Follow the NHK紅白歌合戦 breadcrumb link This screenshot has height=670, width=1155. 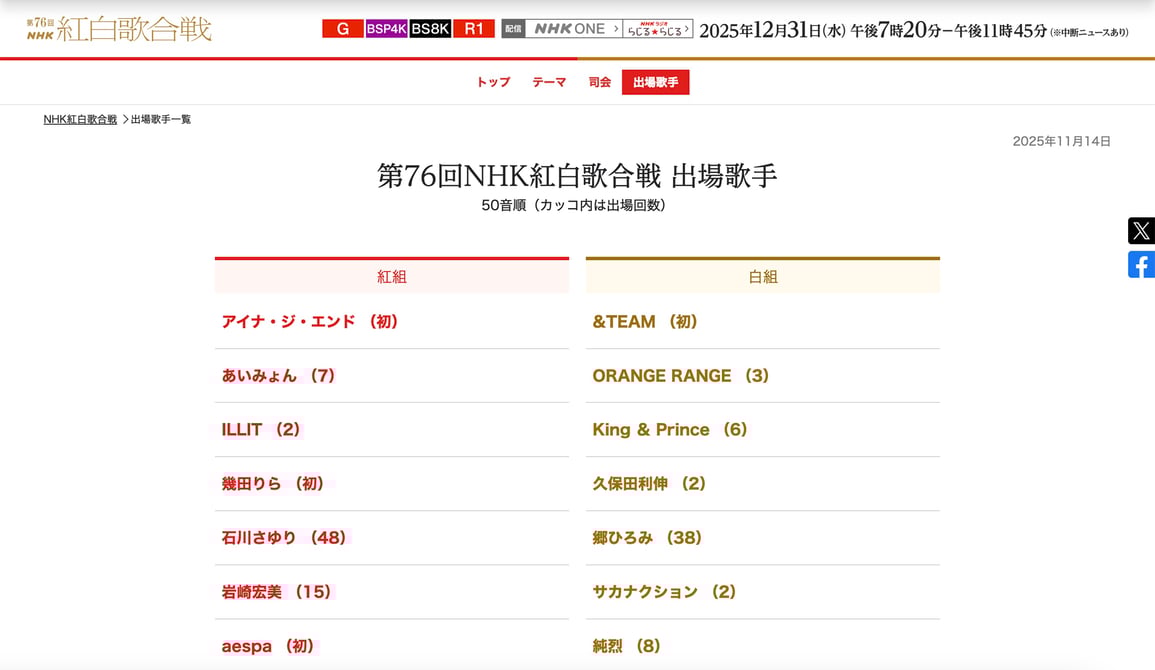80,118
